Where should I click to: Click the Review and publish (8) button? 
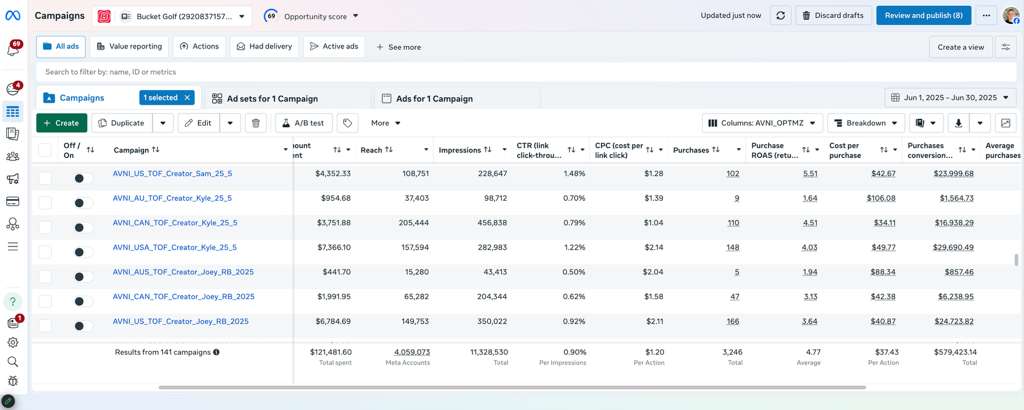[923, 16]
